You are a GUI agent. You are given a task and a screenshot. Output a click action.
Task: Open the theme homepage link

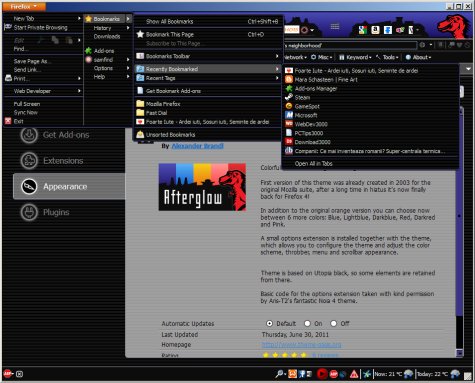click(x=301, y=344)
